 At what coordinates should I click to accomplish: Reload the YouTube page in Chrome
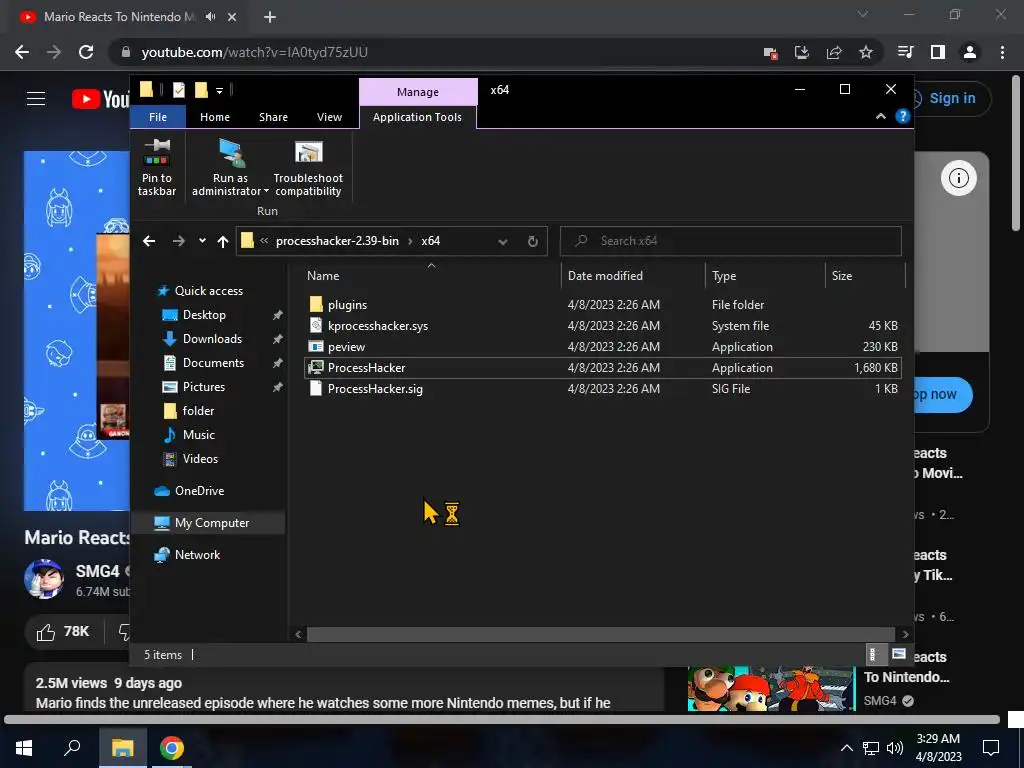click(86, 52)
